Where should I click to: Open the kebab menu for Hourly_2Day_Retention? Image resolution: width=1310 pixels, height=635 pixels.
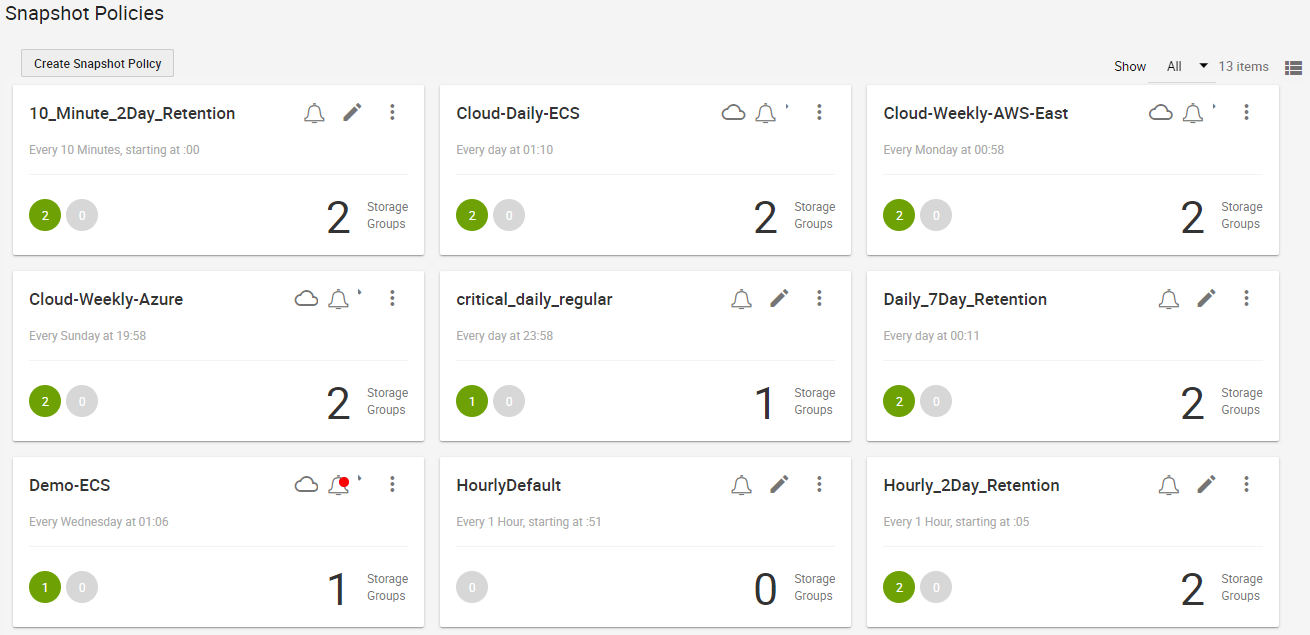click(1246, 484)
